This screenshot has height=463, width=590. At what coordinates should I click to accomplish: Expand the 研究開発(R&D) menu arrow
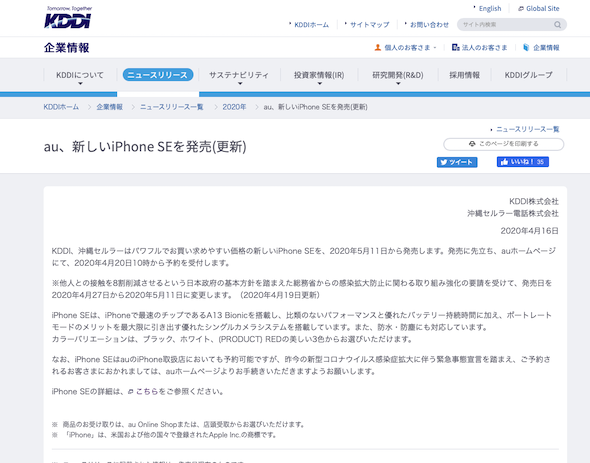coord(398,84)
